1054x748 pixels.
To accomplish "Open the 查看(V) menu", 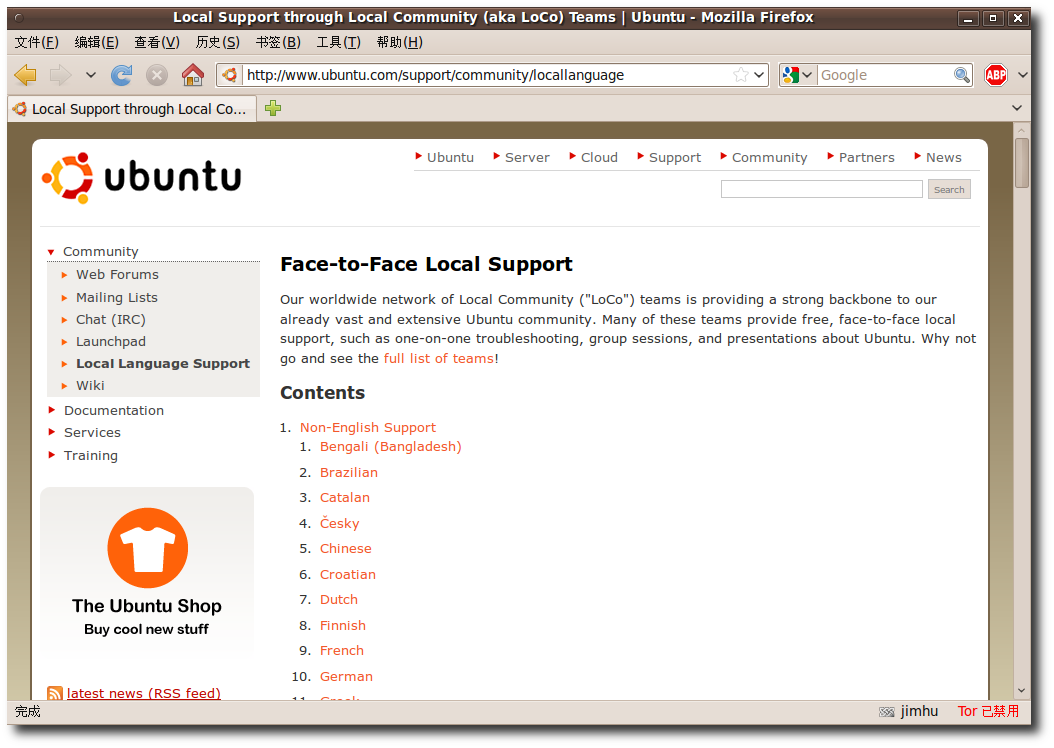I will 157,42.
